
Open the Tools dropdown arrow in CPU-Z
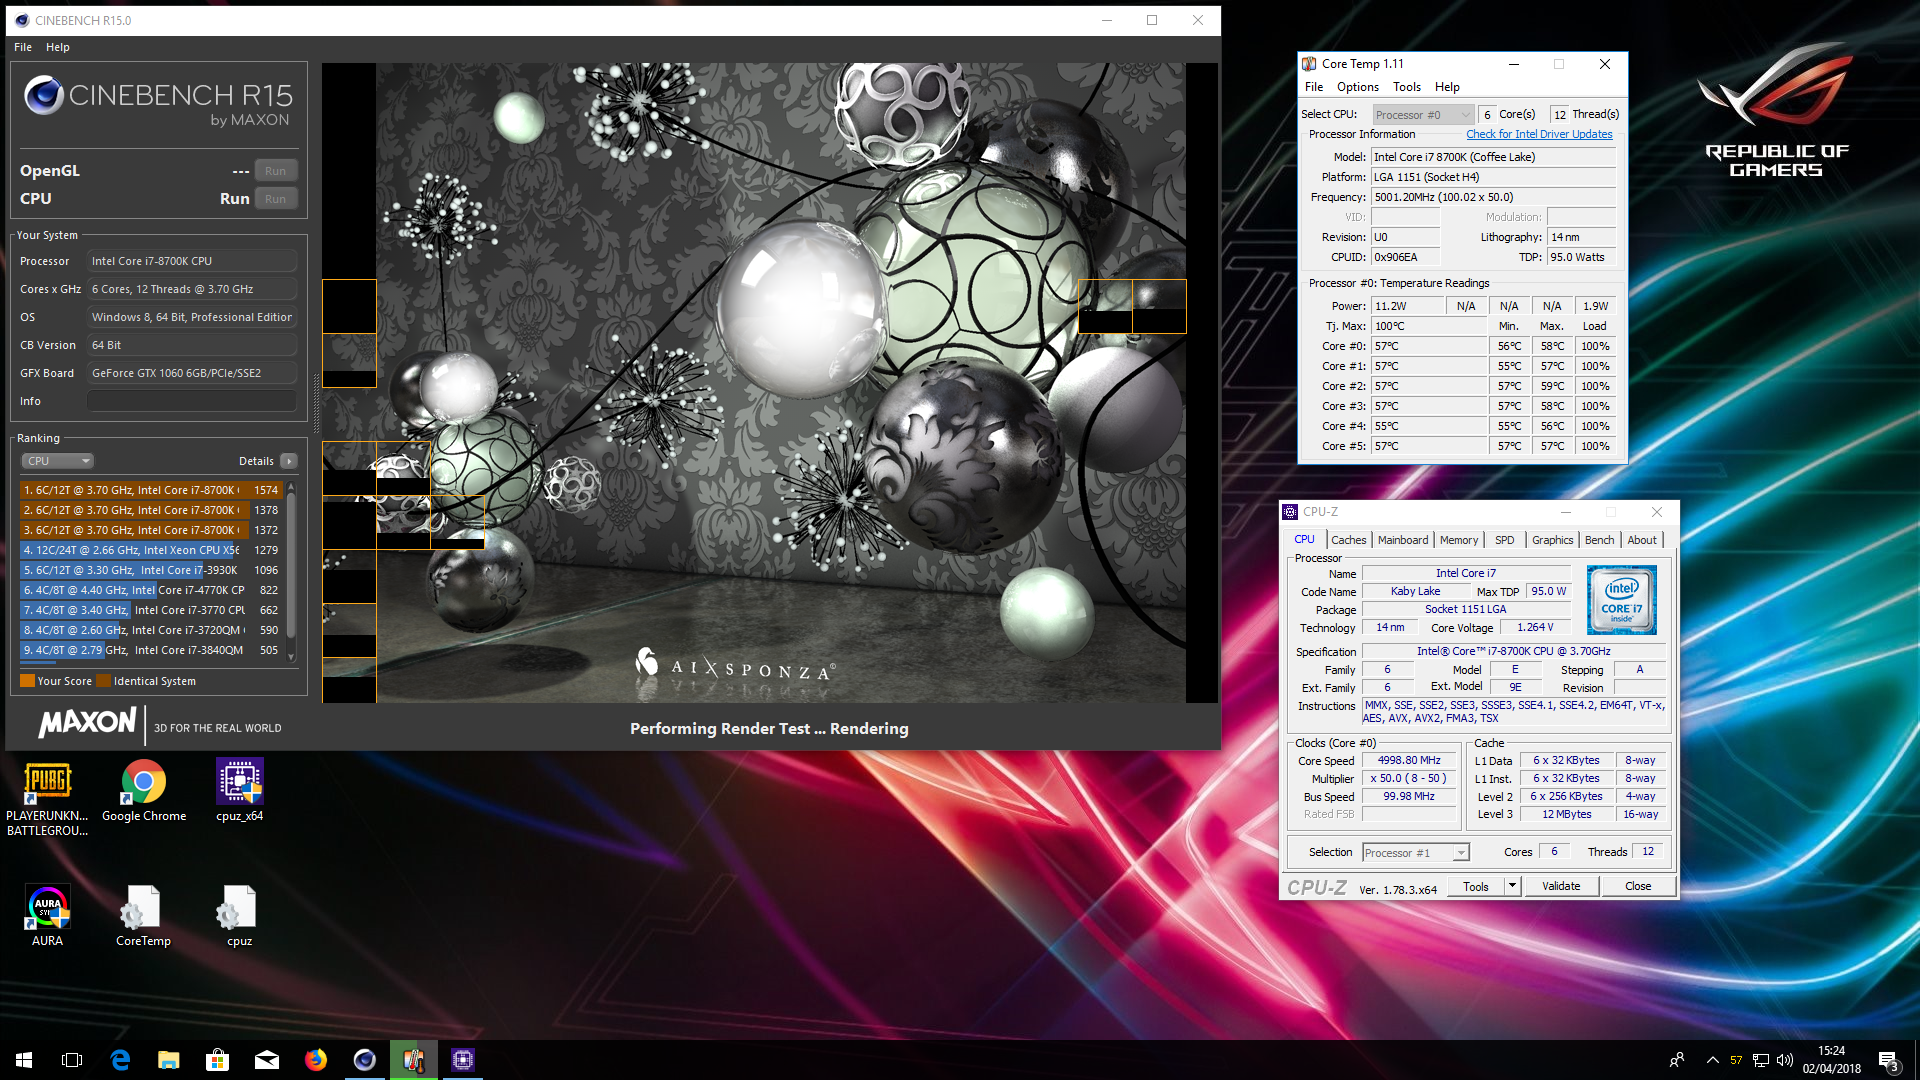1512,886
